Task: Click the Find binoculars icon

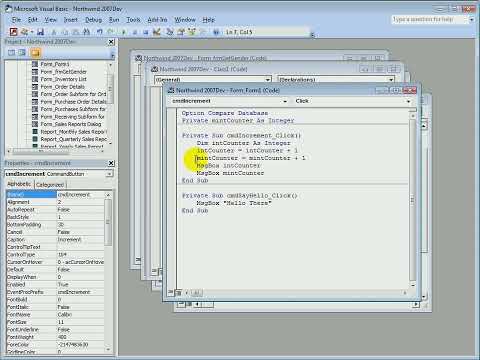Action: point(87,32)
